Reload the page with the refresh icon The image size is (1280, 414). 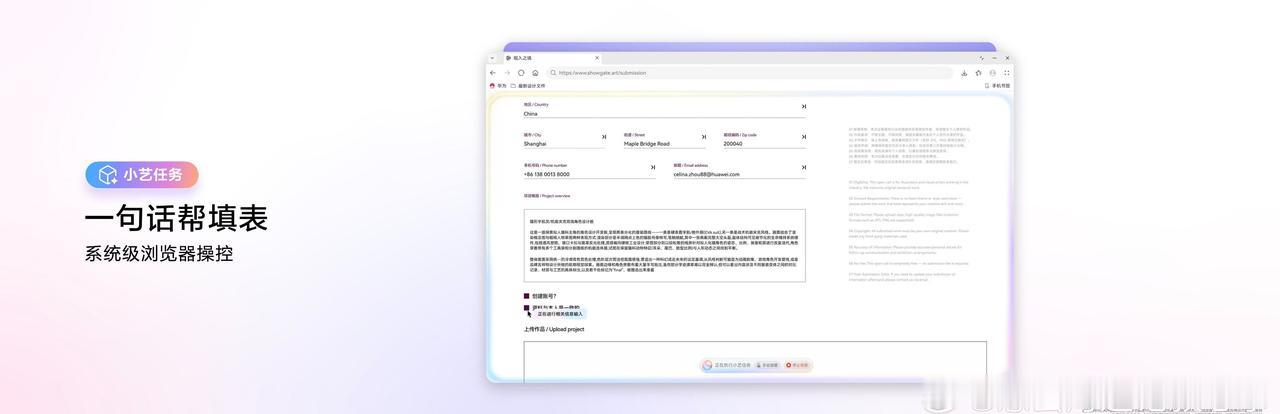[521, 72]
